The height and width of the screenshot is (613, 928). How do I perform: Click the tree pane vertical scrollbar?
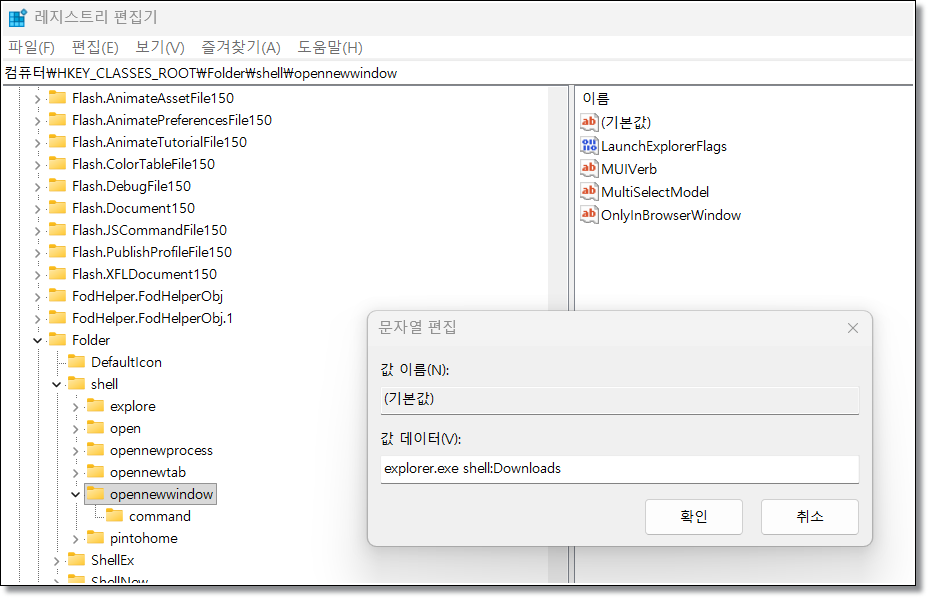[x=556, y=334]
